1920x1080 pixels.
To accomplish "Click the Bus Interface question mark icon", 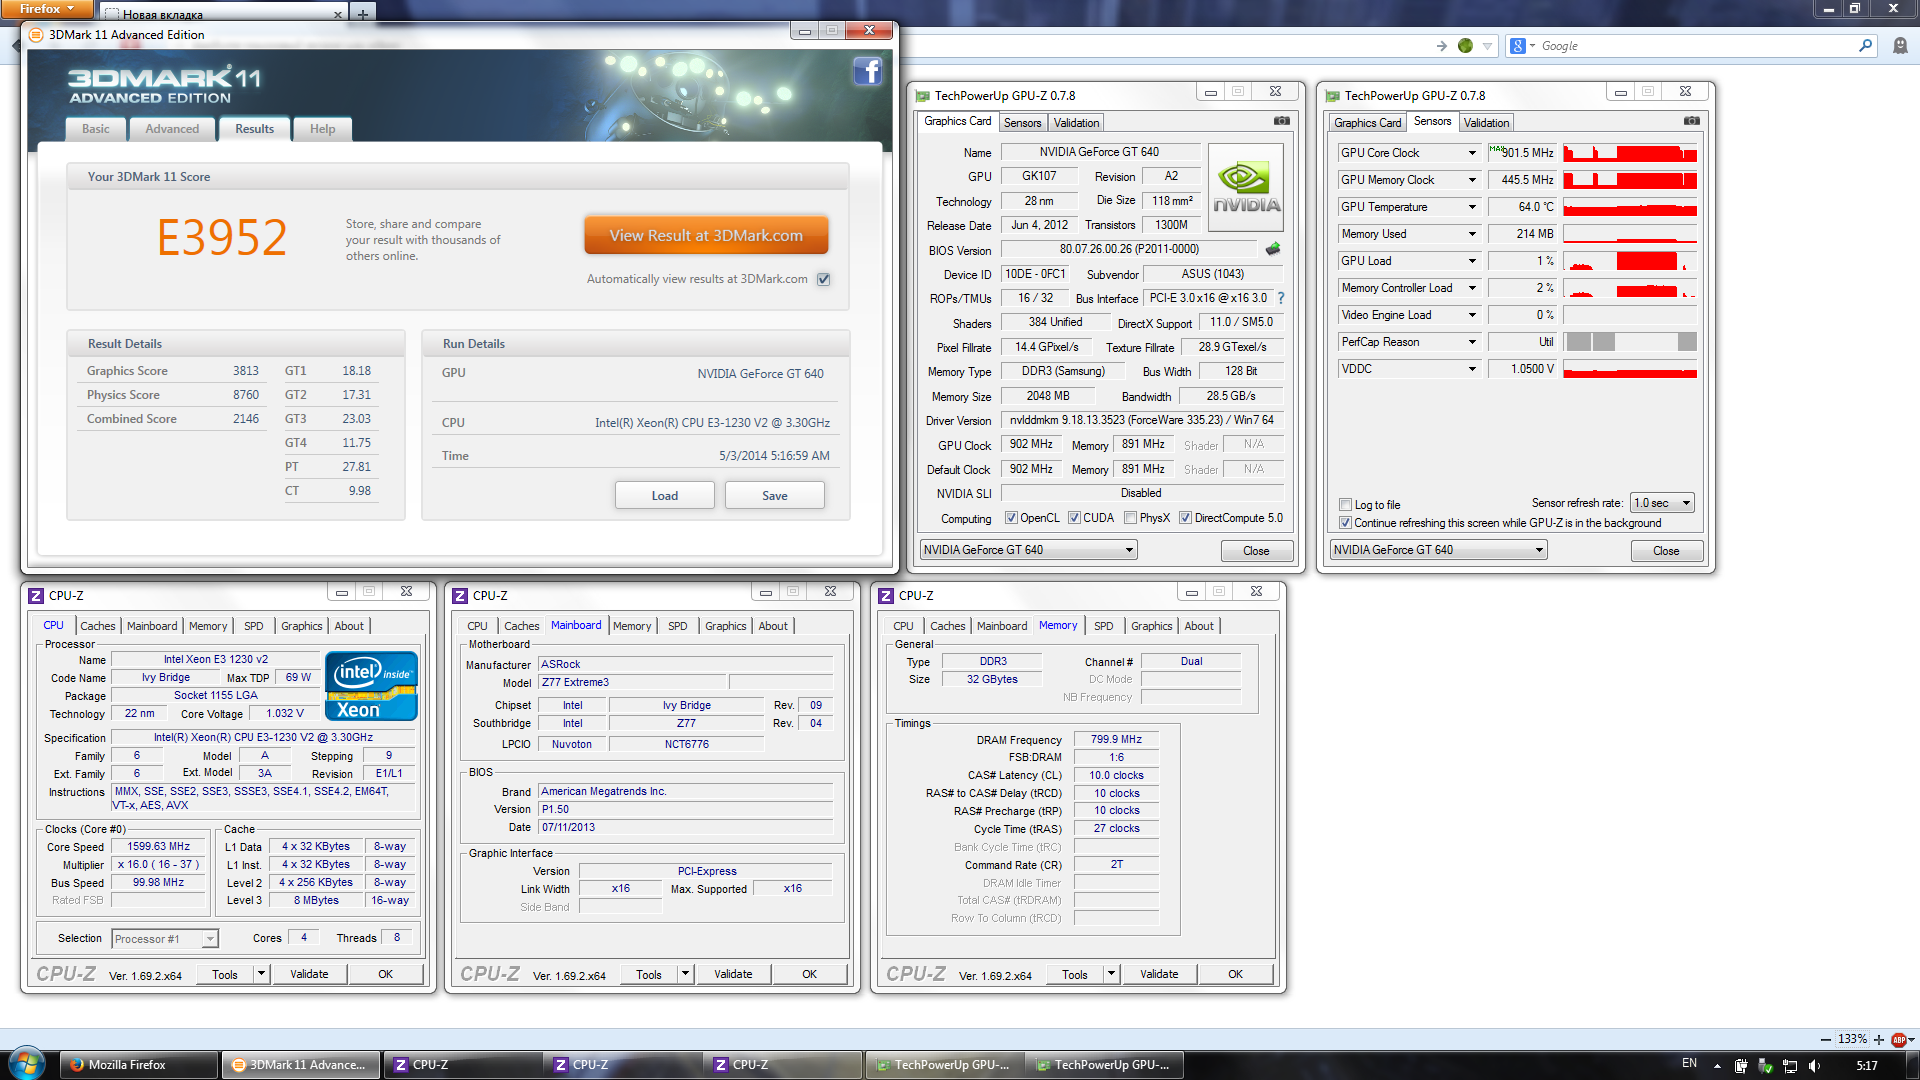I will 1281,298.
